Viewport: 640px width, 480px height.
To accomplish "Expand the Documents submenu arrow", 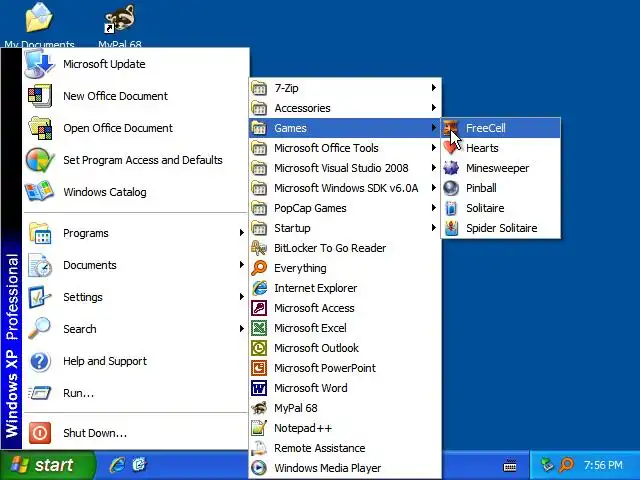I will click(x=242, y=265).
